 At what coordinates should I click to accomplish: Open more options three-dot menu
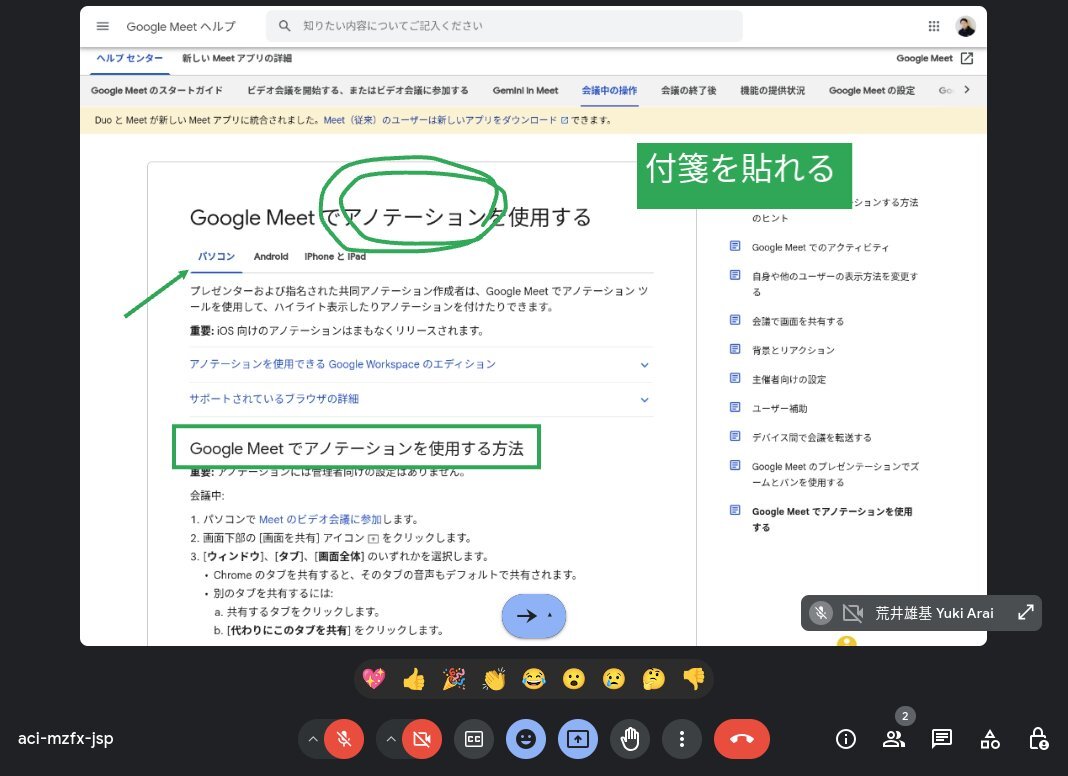tap(682, 739)
